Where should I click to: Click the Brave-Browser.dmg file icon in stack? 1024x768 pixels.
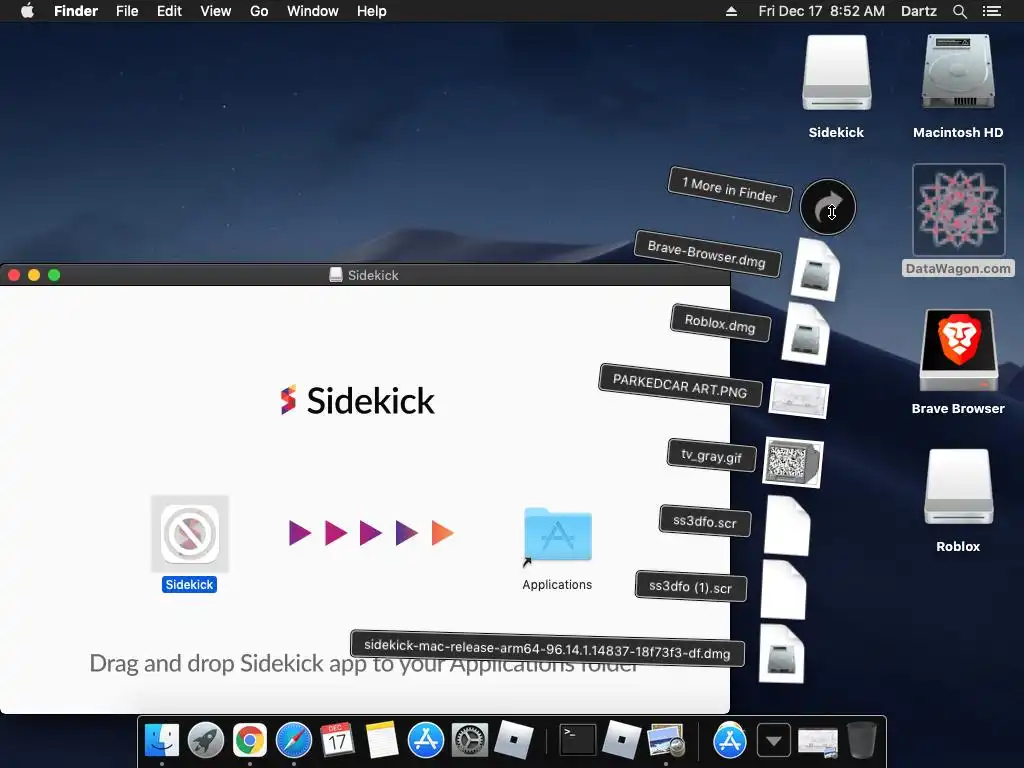pos(815,269)
